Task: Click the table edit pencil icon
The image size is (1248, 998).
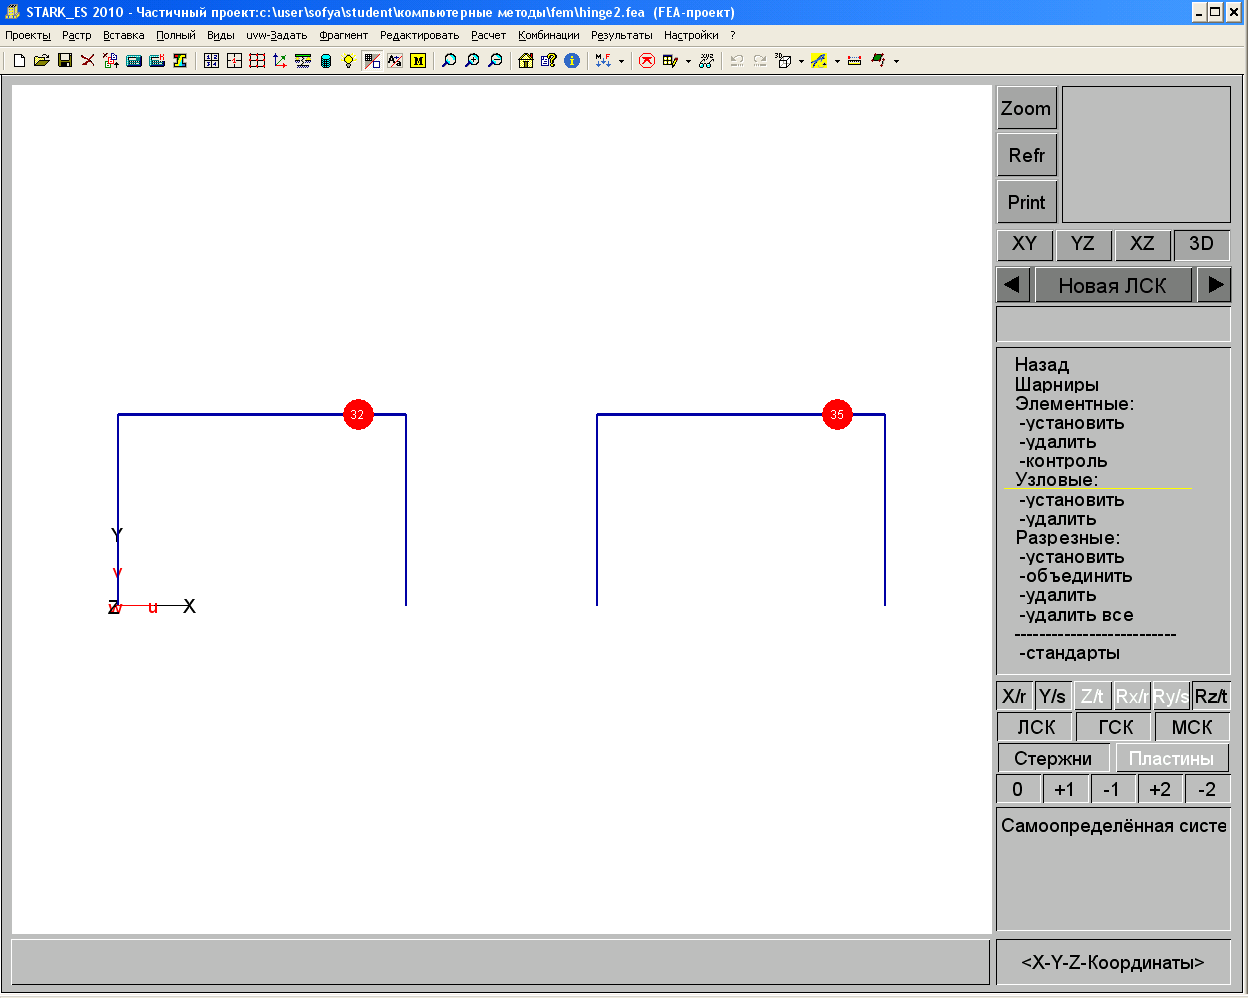Action: (x=670, y=61)
